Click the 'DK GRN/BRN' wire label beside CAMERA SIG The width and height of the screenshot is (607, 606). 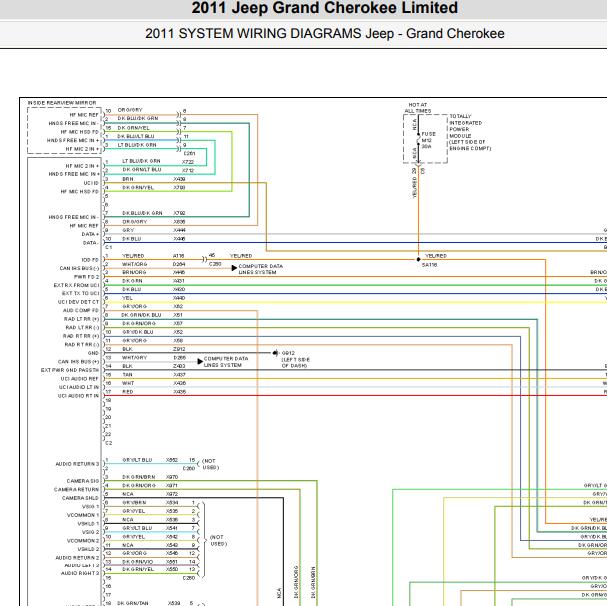139,477
